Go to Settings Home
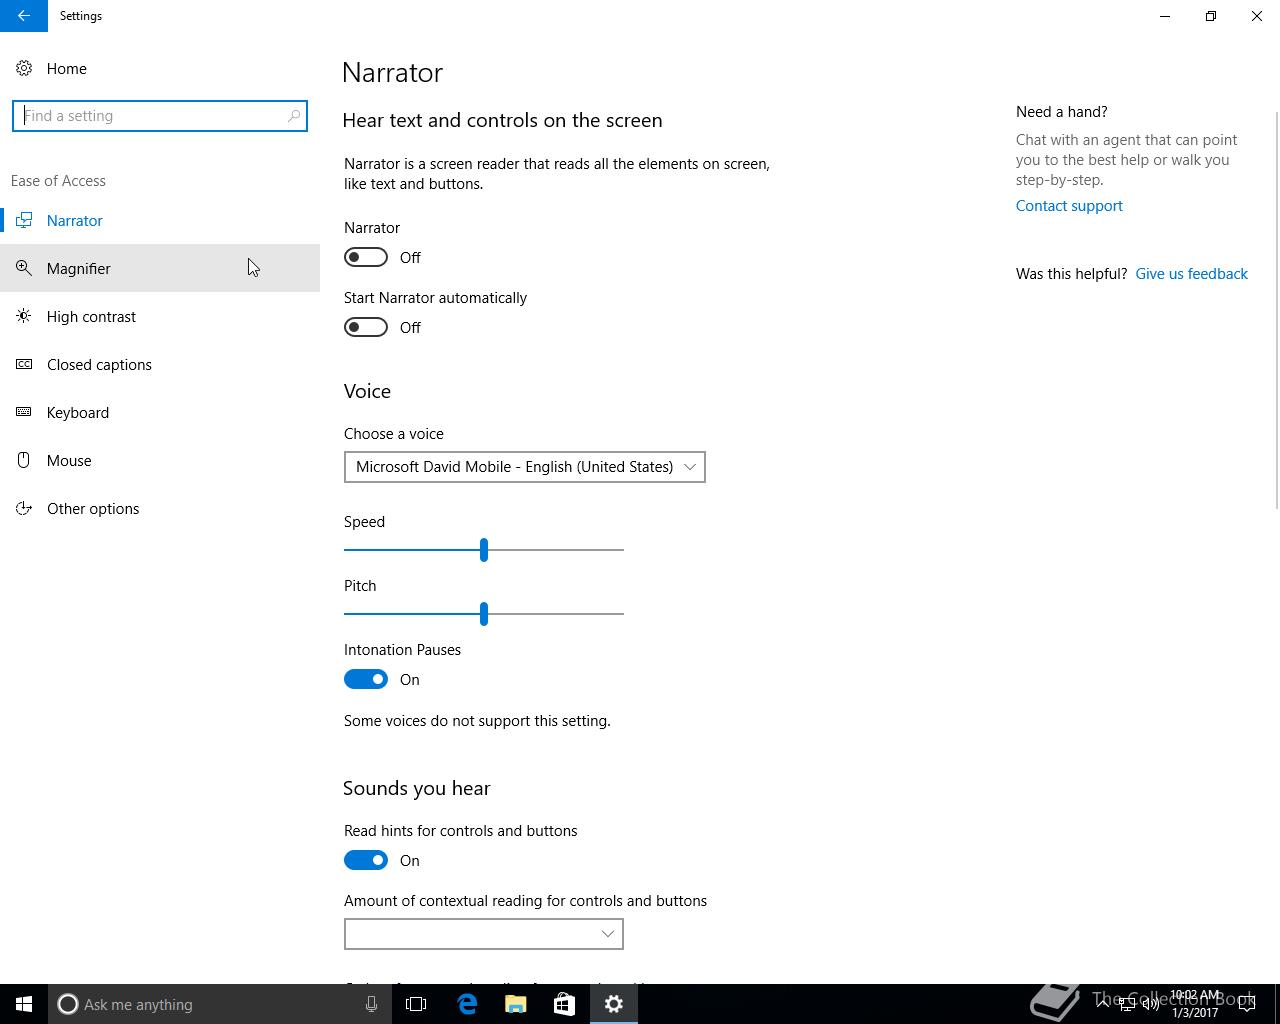This screenshot has width=1280, height=1024. tap(160, 69)
